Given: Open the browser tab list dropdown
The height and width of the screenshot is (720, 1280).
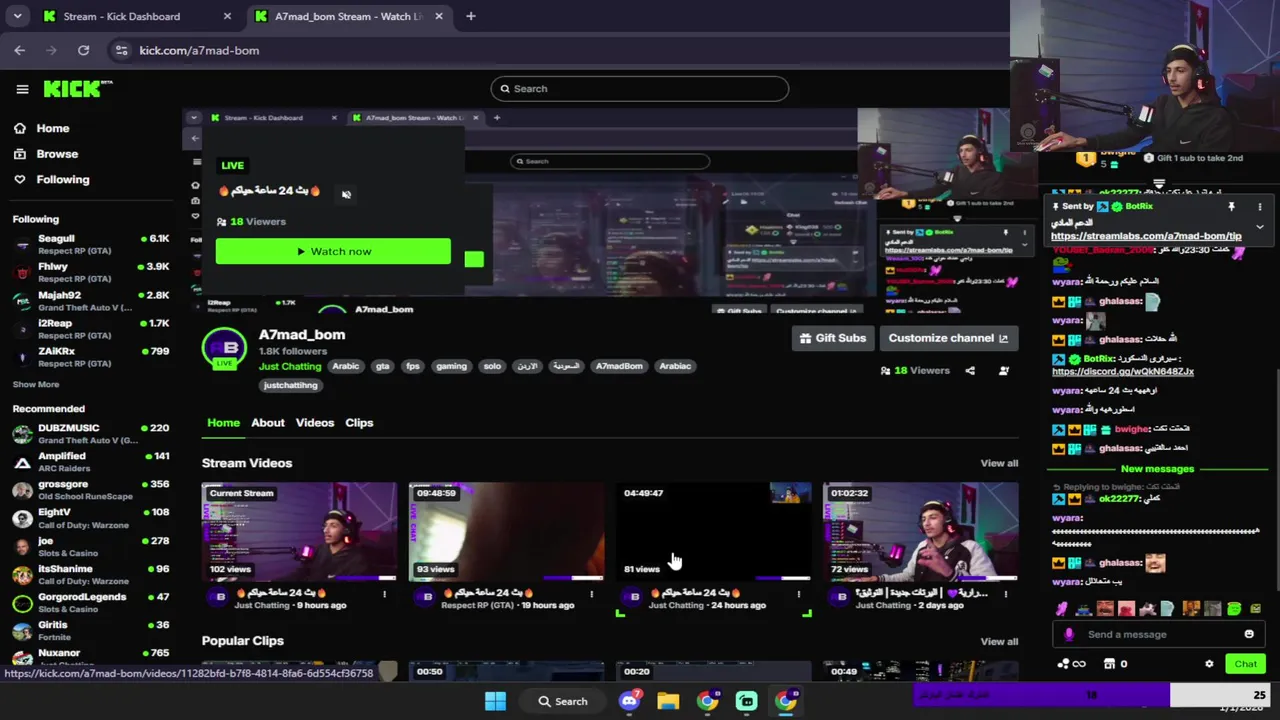Looking at the screenshot, I should point(17,16).
